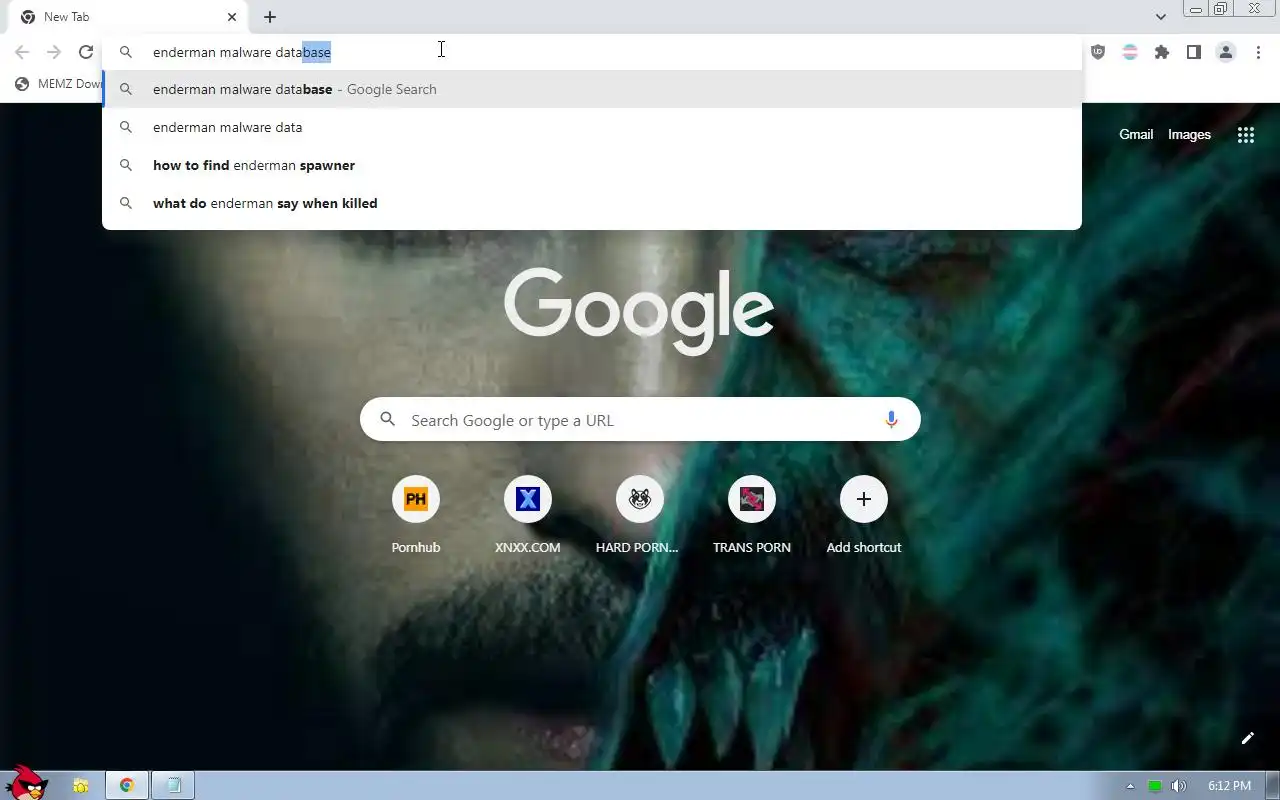This screenshot has width=1280, height=800.
Task: Select 'what do enderman say when killed' suggestion
Action: pos(592,203)
